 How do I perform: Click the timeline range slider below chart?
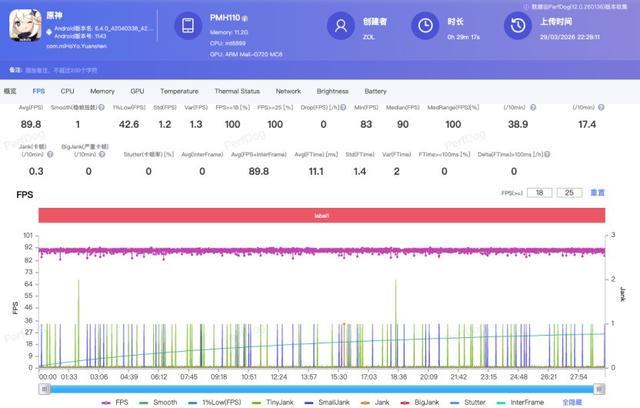(320, 387)
